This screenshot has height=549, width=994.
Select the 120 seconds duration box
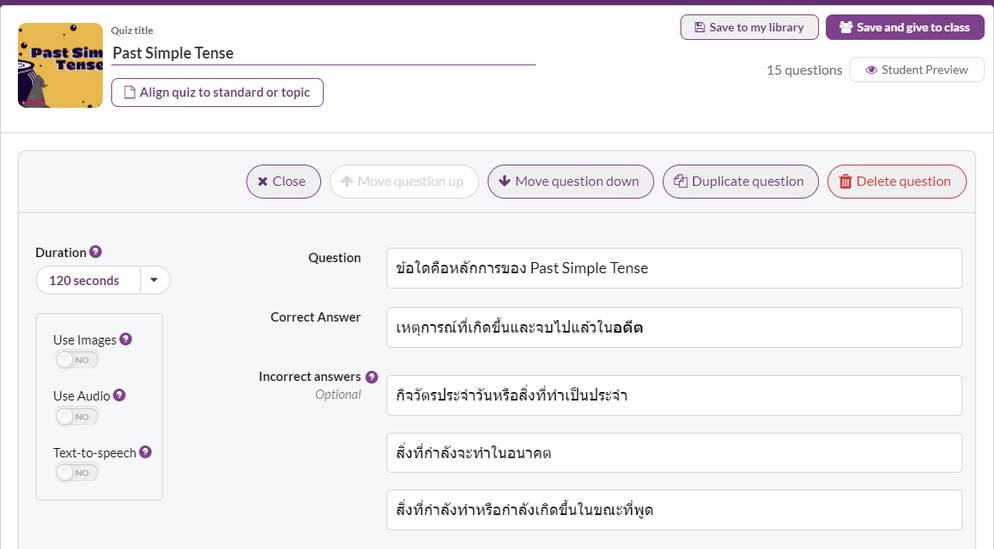pyautogui.click(x=87, y=280)
